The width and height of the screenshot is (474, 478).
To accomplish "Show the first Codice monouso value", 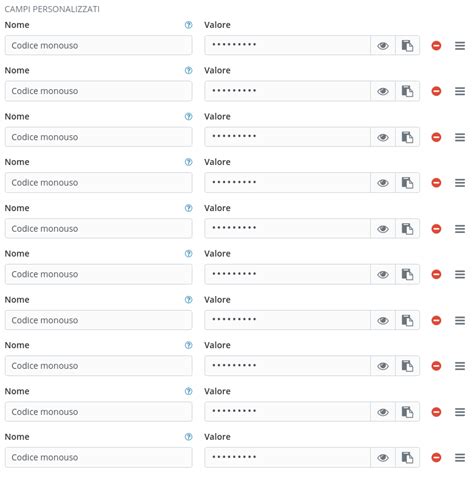I will tap(384, 46).
